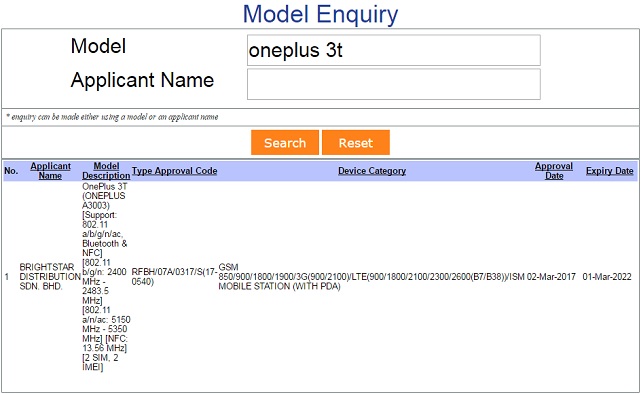
Task: Click the orange Reset button
Action: tap(356, 143)
